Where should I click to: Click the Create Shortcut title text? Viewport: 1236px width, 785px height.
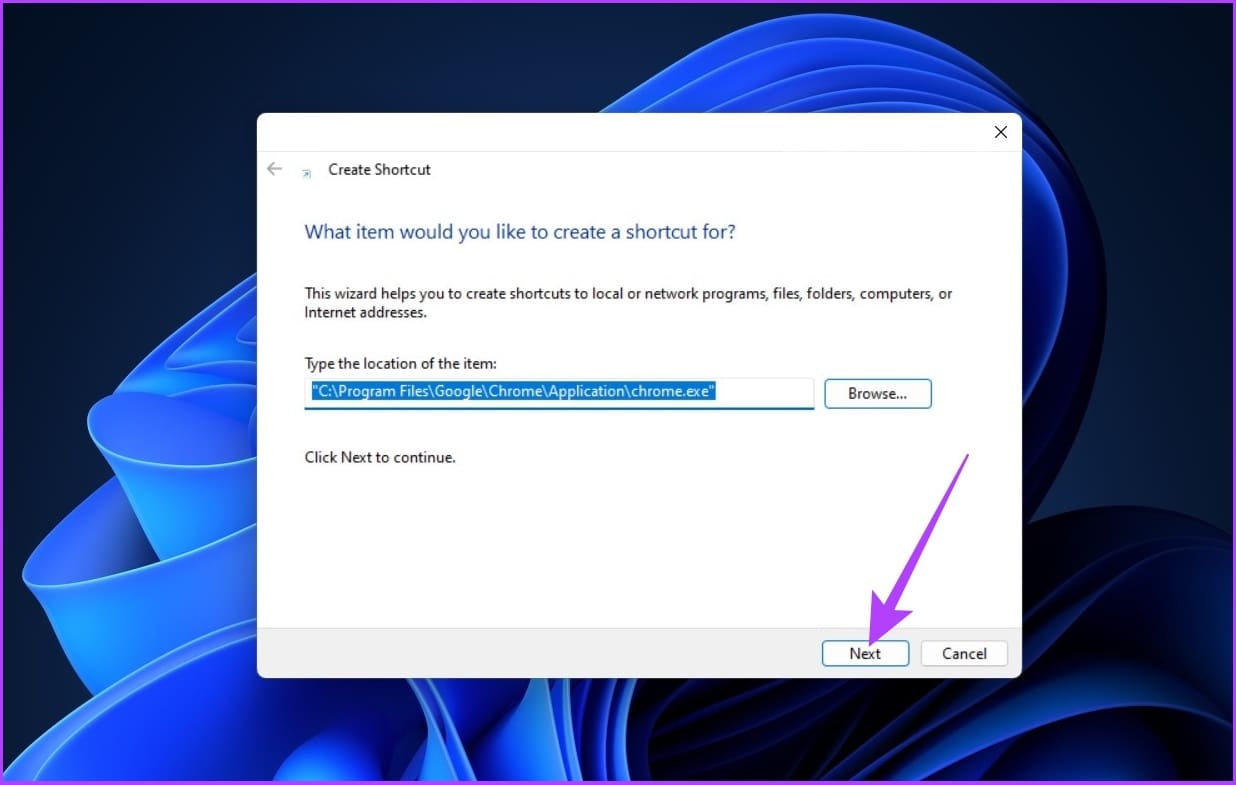(x=379, y=170)
